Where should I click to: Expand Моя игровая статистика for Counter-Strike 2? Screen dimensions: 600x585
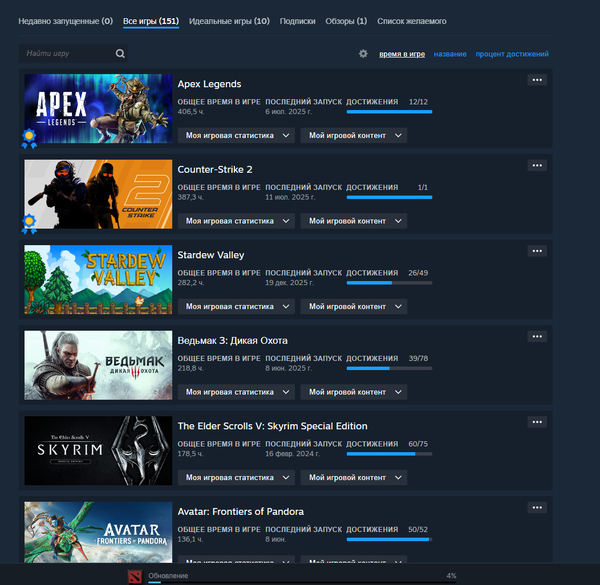click(236, 221)
